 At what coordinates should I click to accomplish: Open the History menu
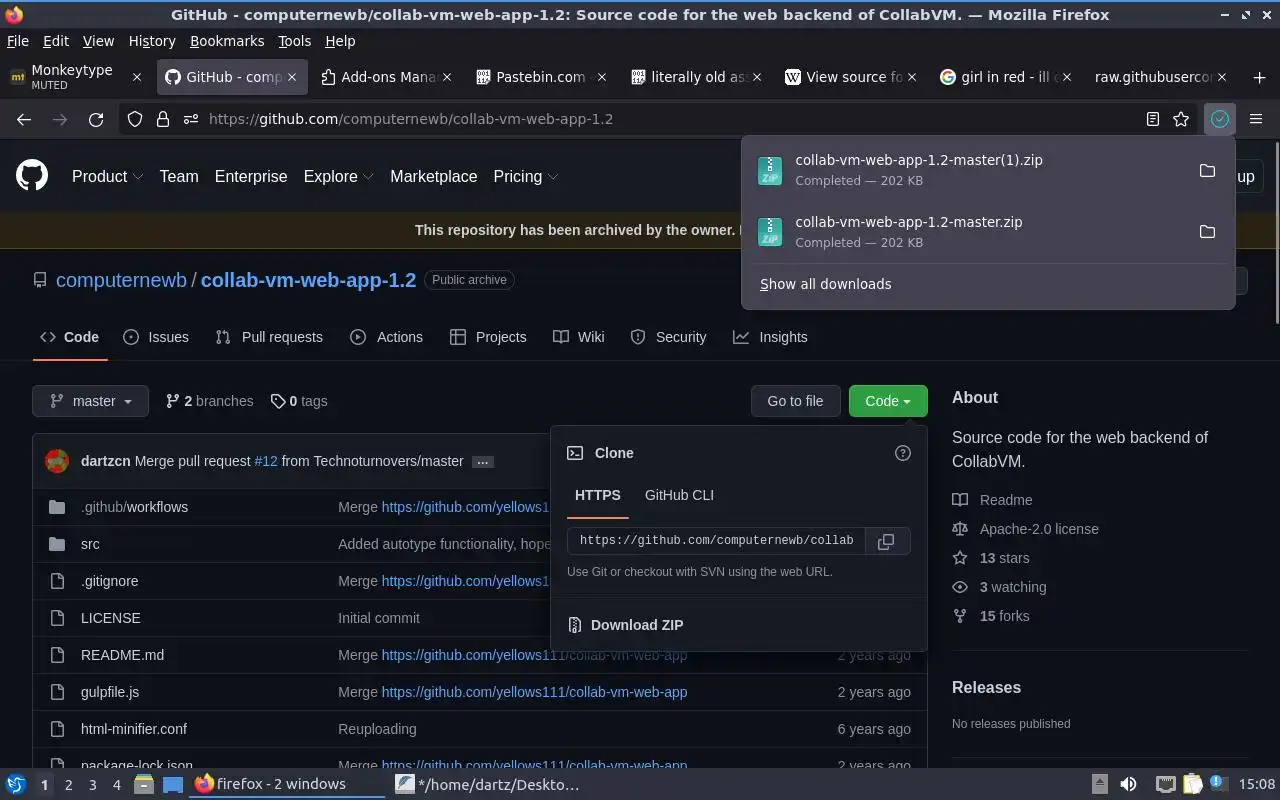coord(152,41)
